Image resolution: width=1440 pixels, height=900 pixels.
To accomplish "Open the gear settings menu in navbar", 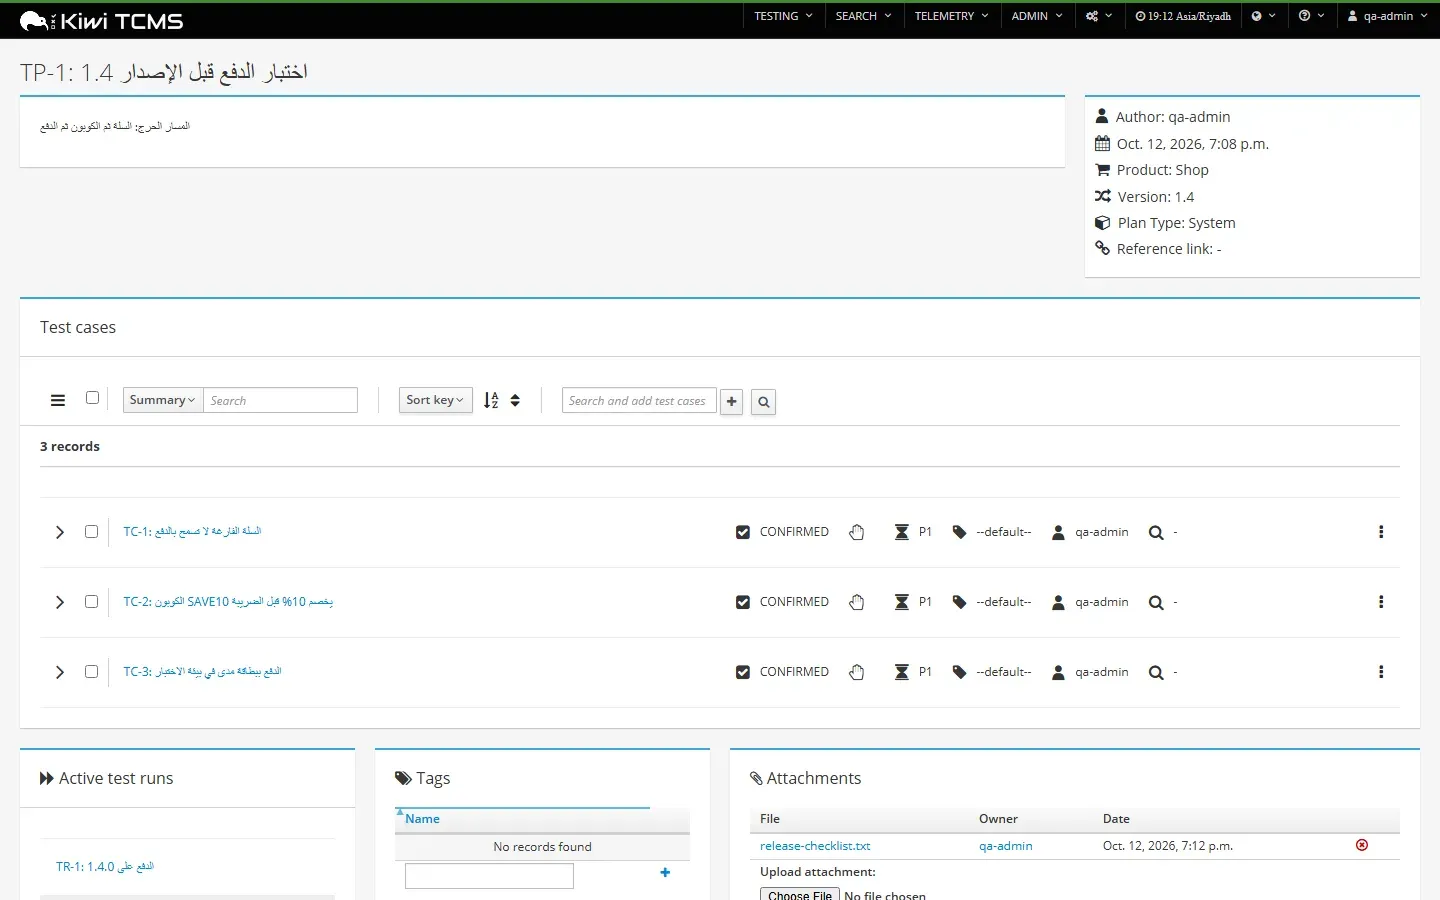I will pyautogui.click(x=1099, y=16).
